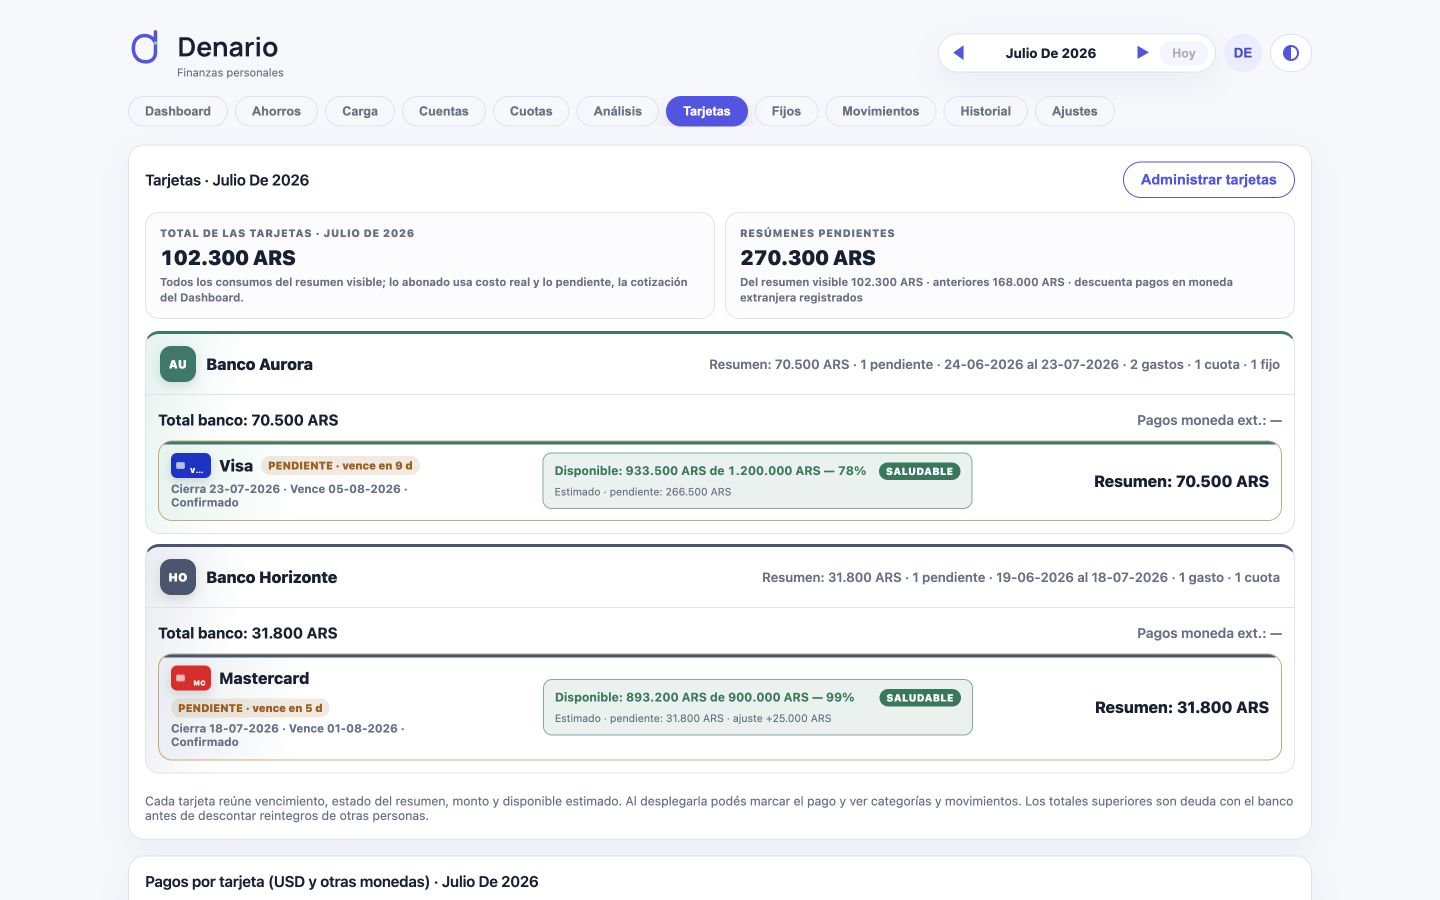Click the Denario logo icon
Image resolution: width=1440 pixels, height=900 pixels.
146,47
